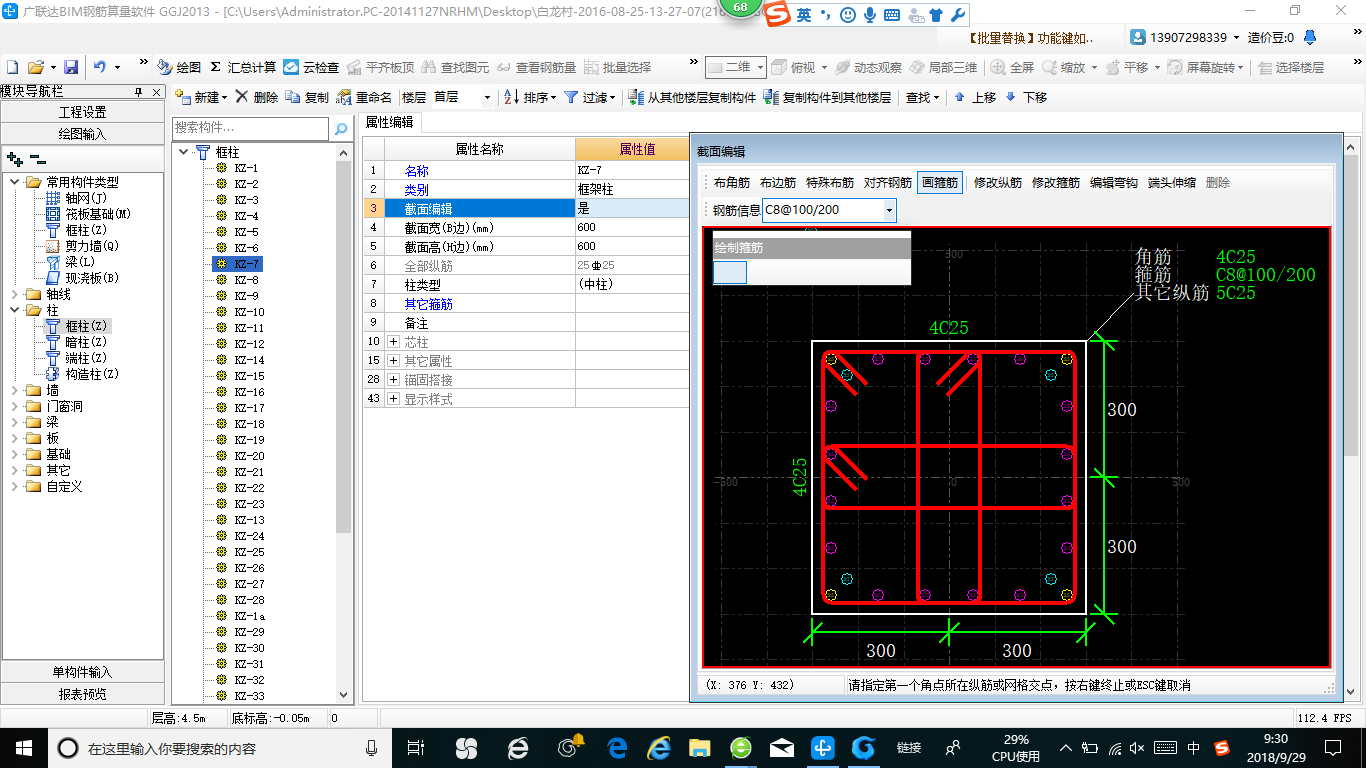
Task: Open the 工程设置 panel button
Action: click(x=82, y=112)
